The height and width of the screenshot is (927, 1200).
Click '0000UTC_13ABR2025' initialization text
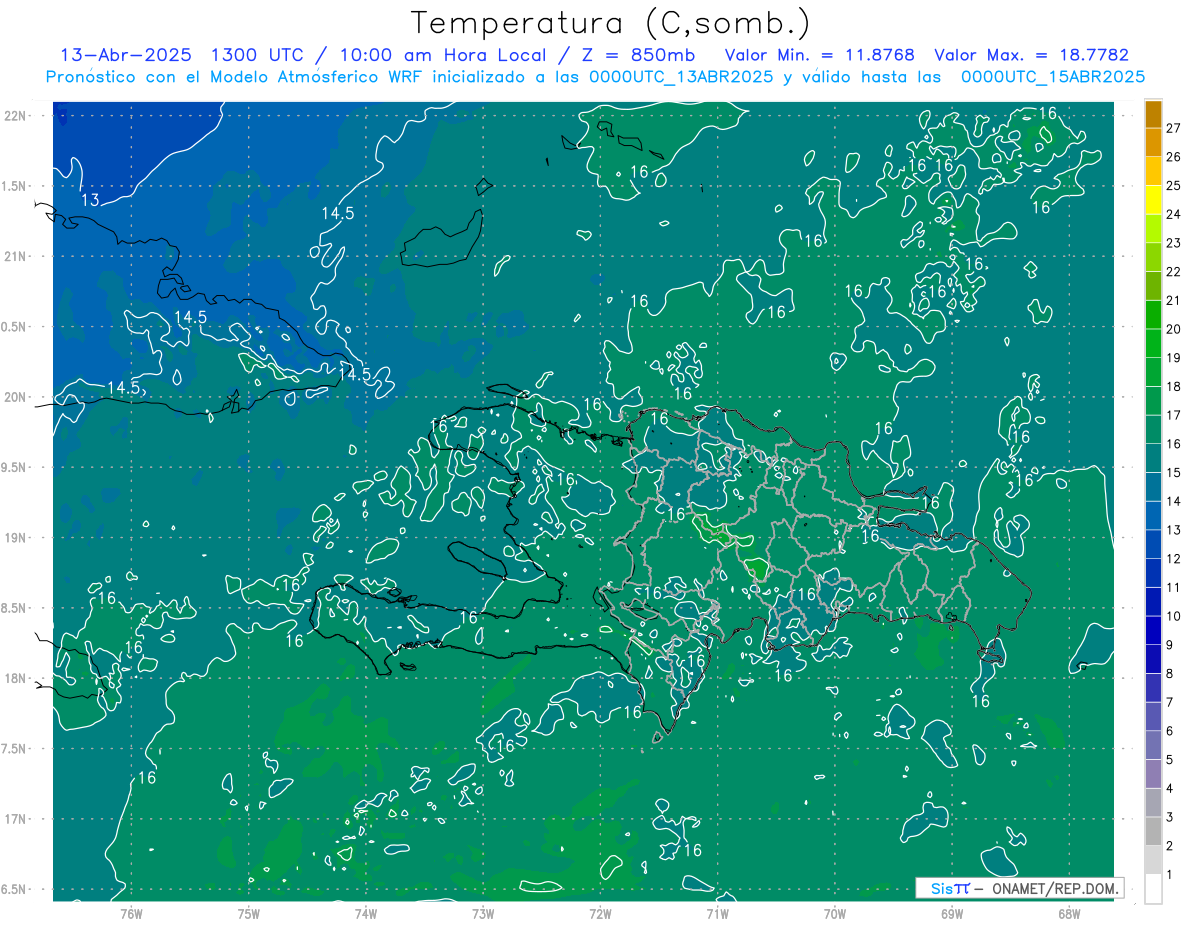(680, 77)
